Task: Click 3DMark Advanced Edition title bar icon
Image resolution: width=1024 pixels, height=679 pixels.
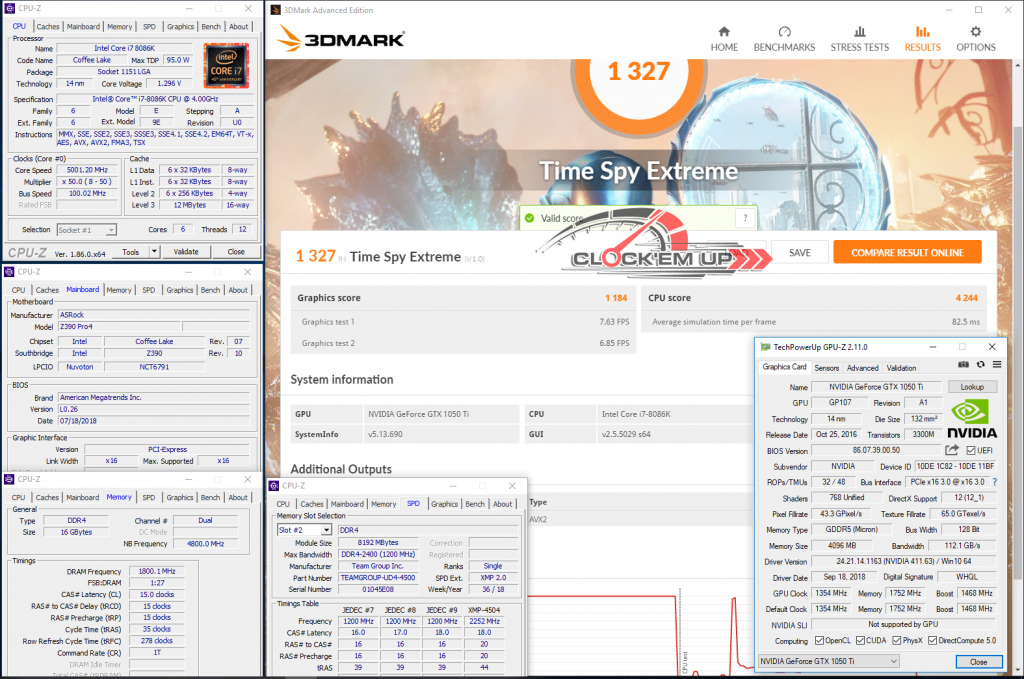Action: [x=276, y=10]
